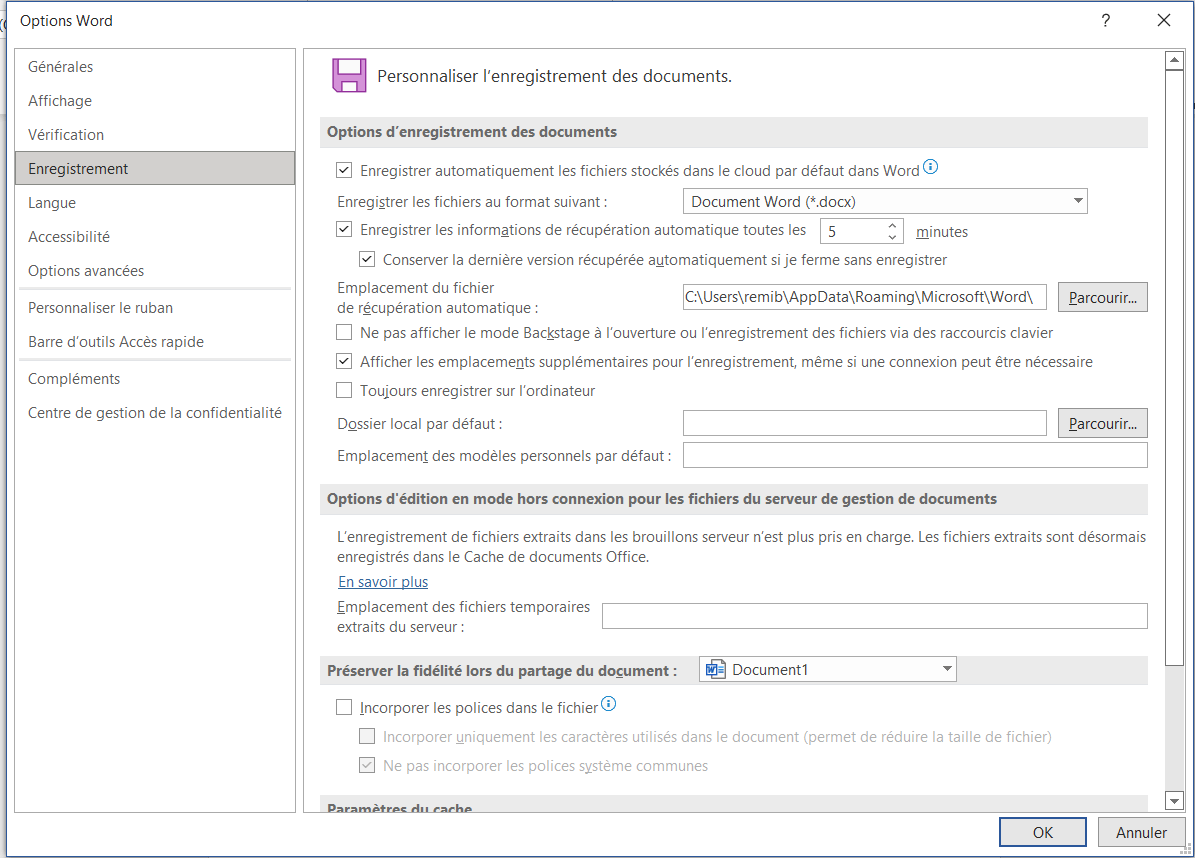Open Barre d'outils Accès rapide category
Viewport: 1195px width, 858px height.
pos(155,342)
